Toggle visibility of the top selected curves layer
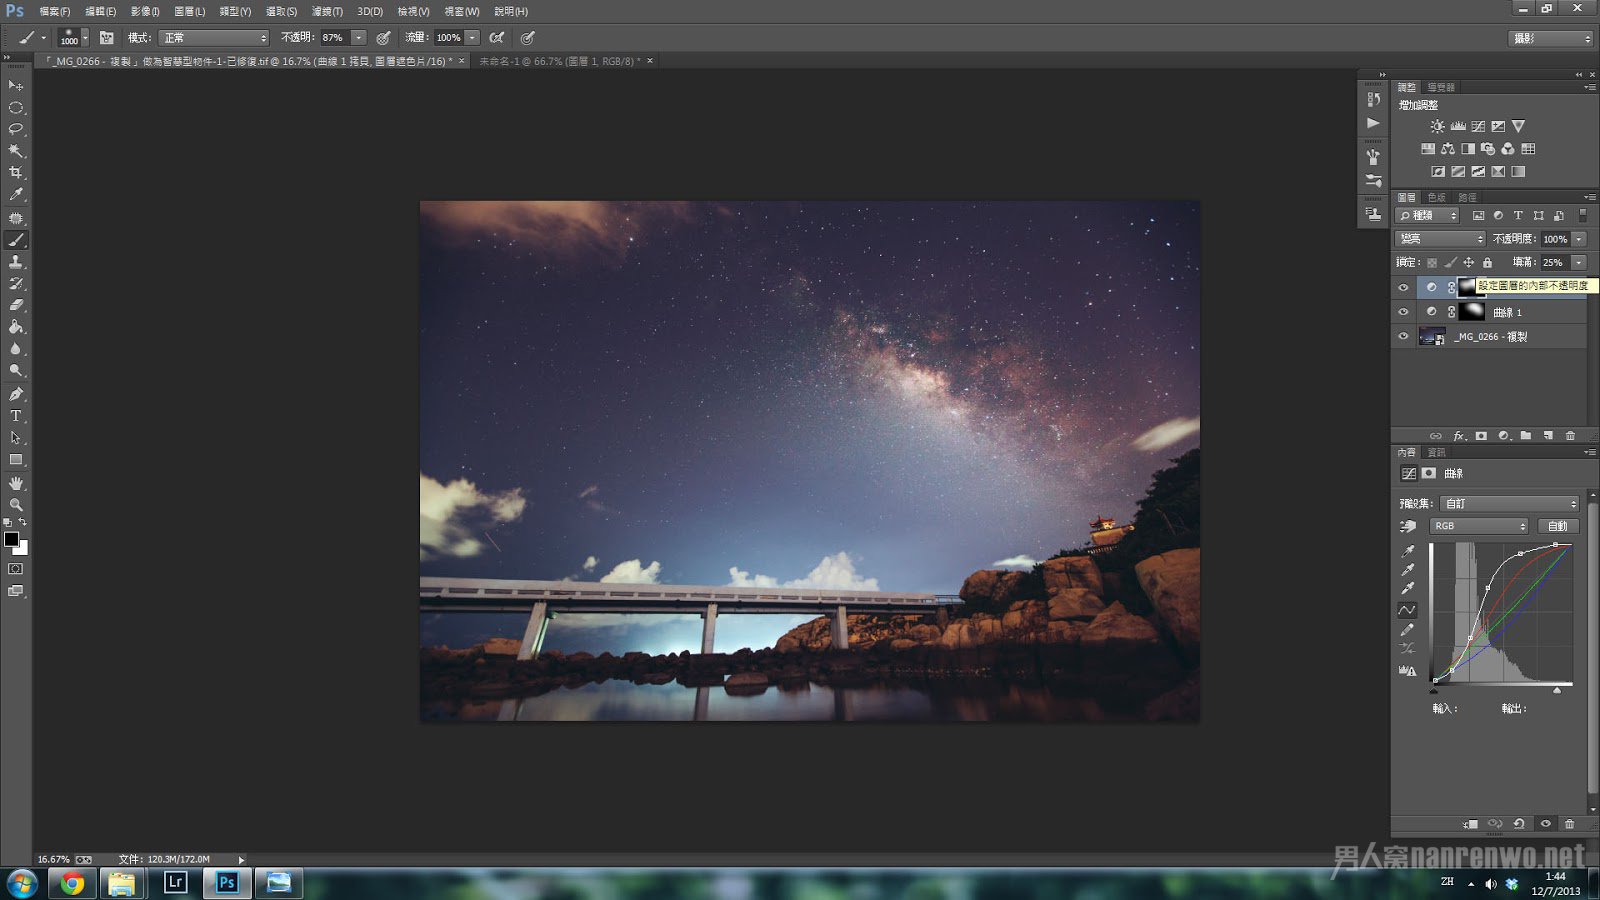The image size is (1600, 900). tap(1403, 287)
